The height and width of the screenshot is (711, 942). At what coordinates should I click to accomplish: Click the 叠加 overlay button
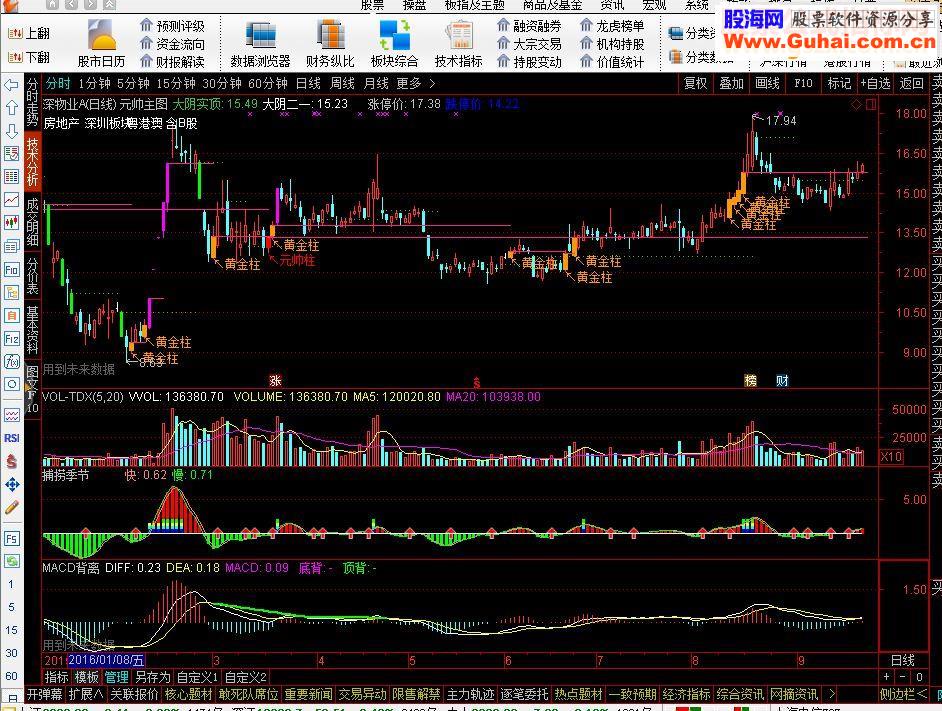tap(731, 84)
